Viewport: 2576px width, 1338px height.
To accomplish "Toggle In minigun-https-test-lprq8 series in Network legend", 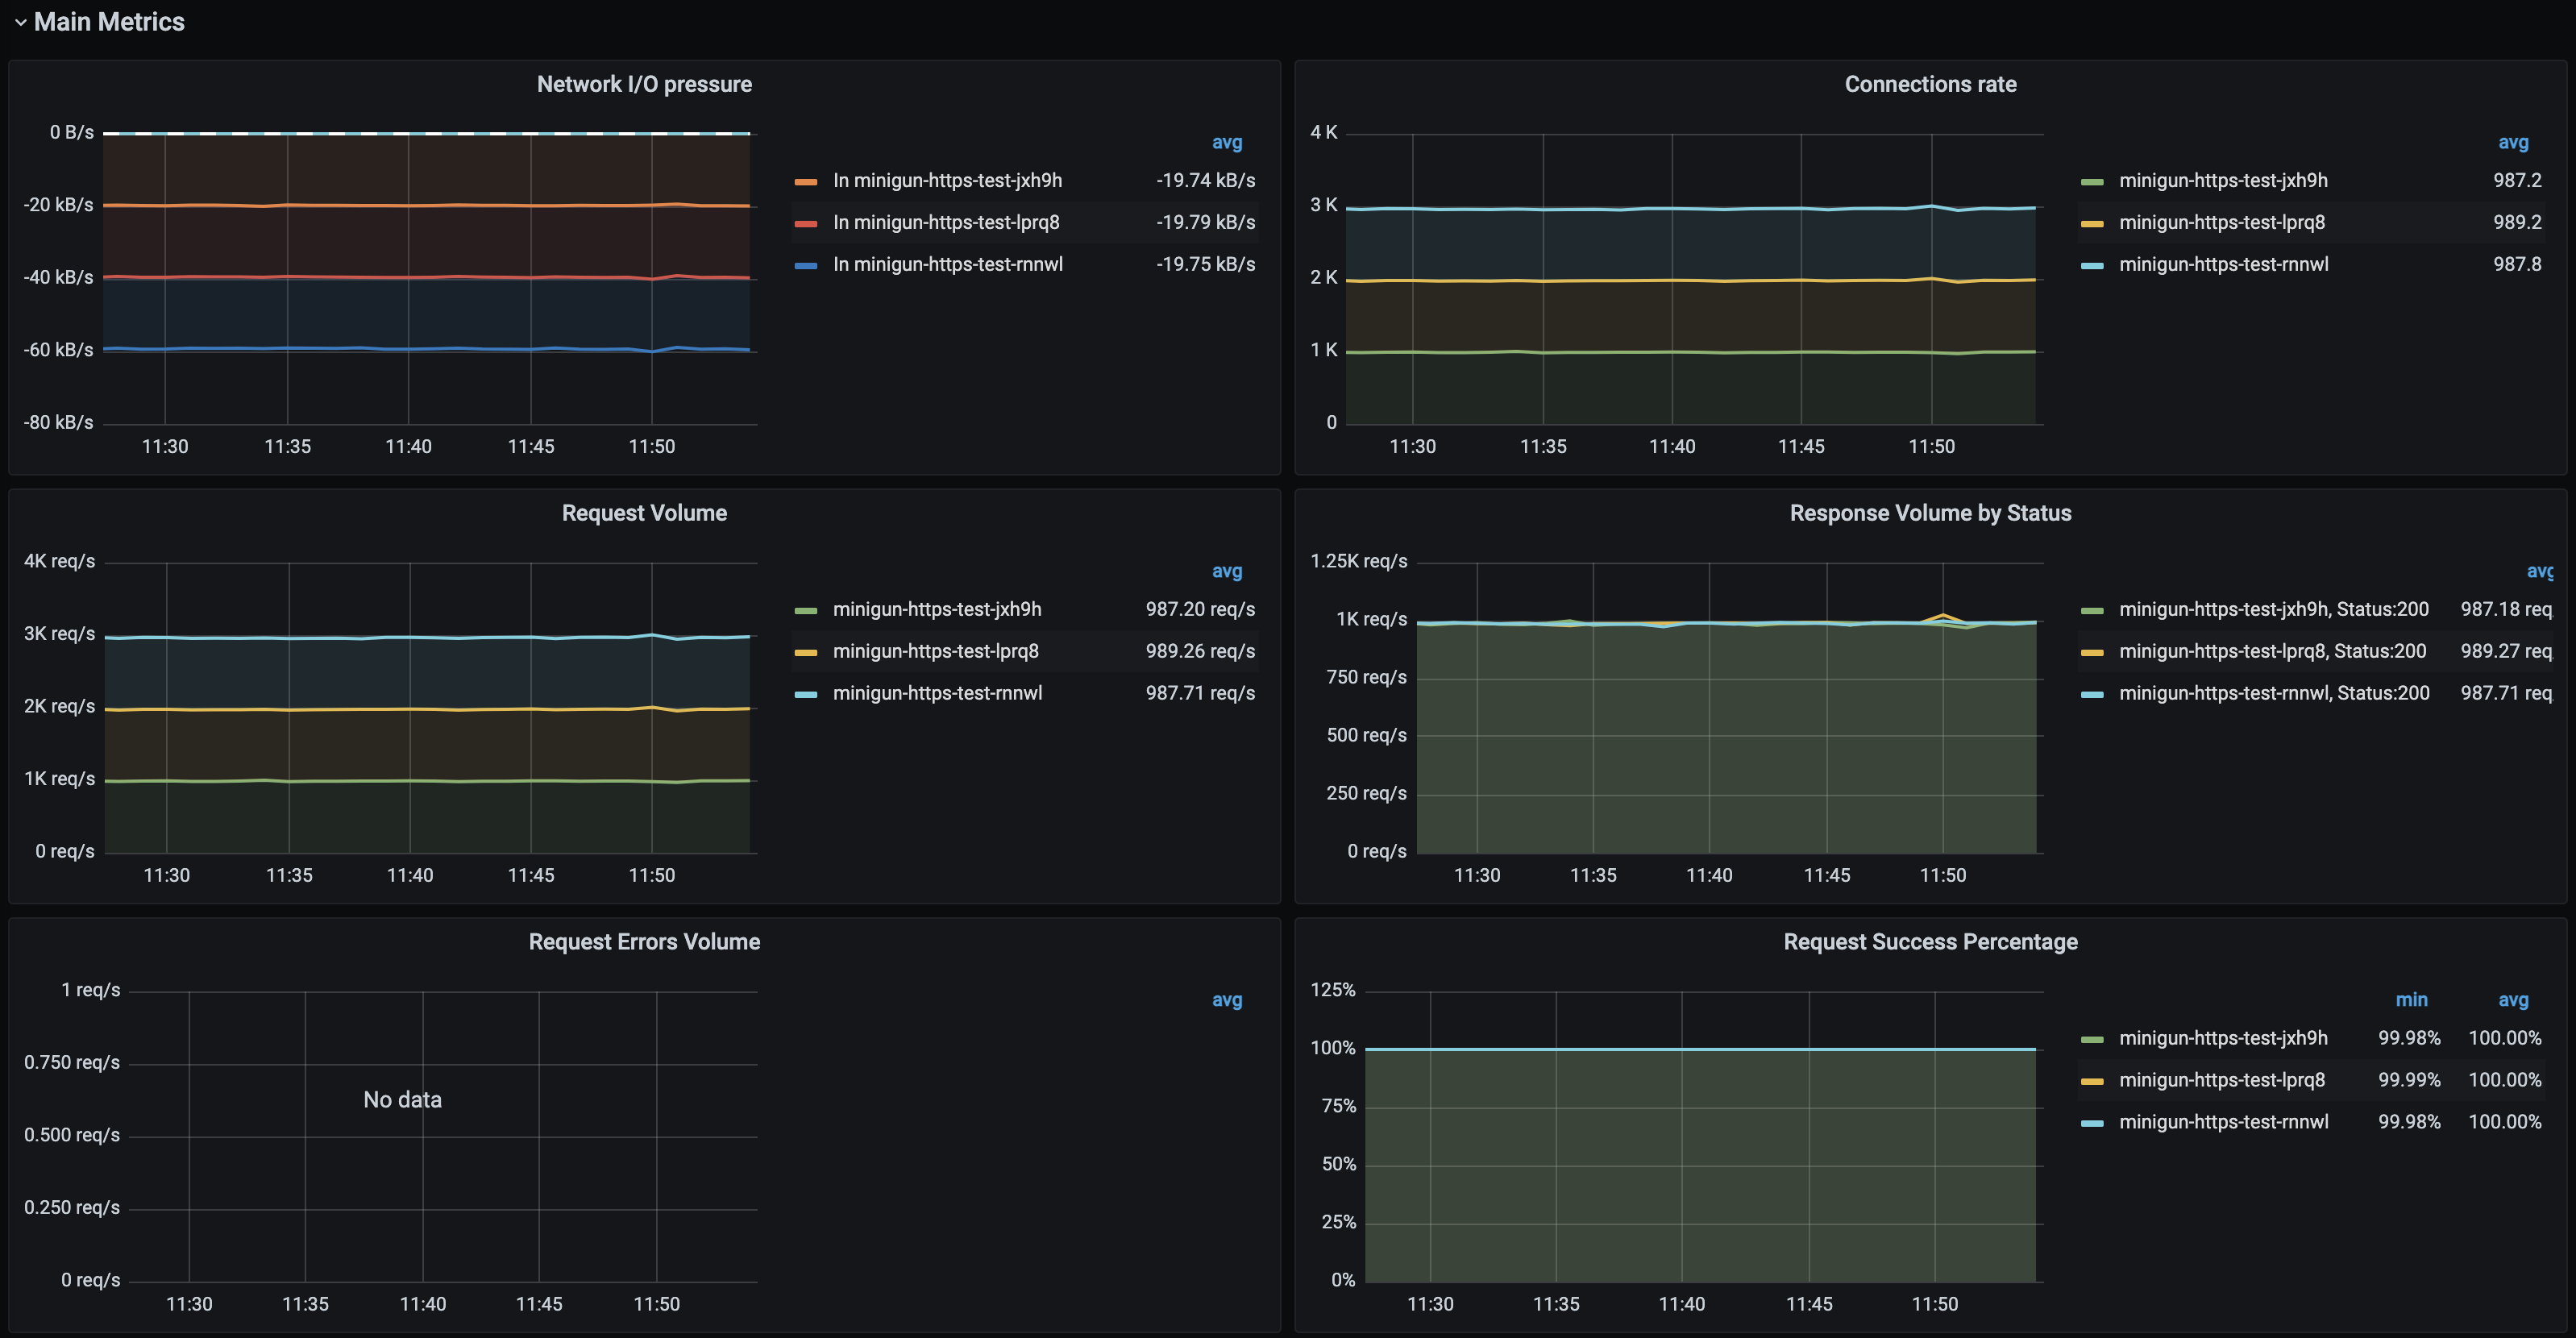I will click(946, 222).
